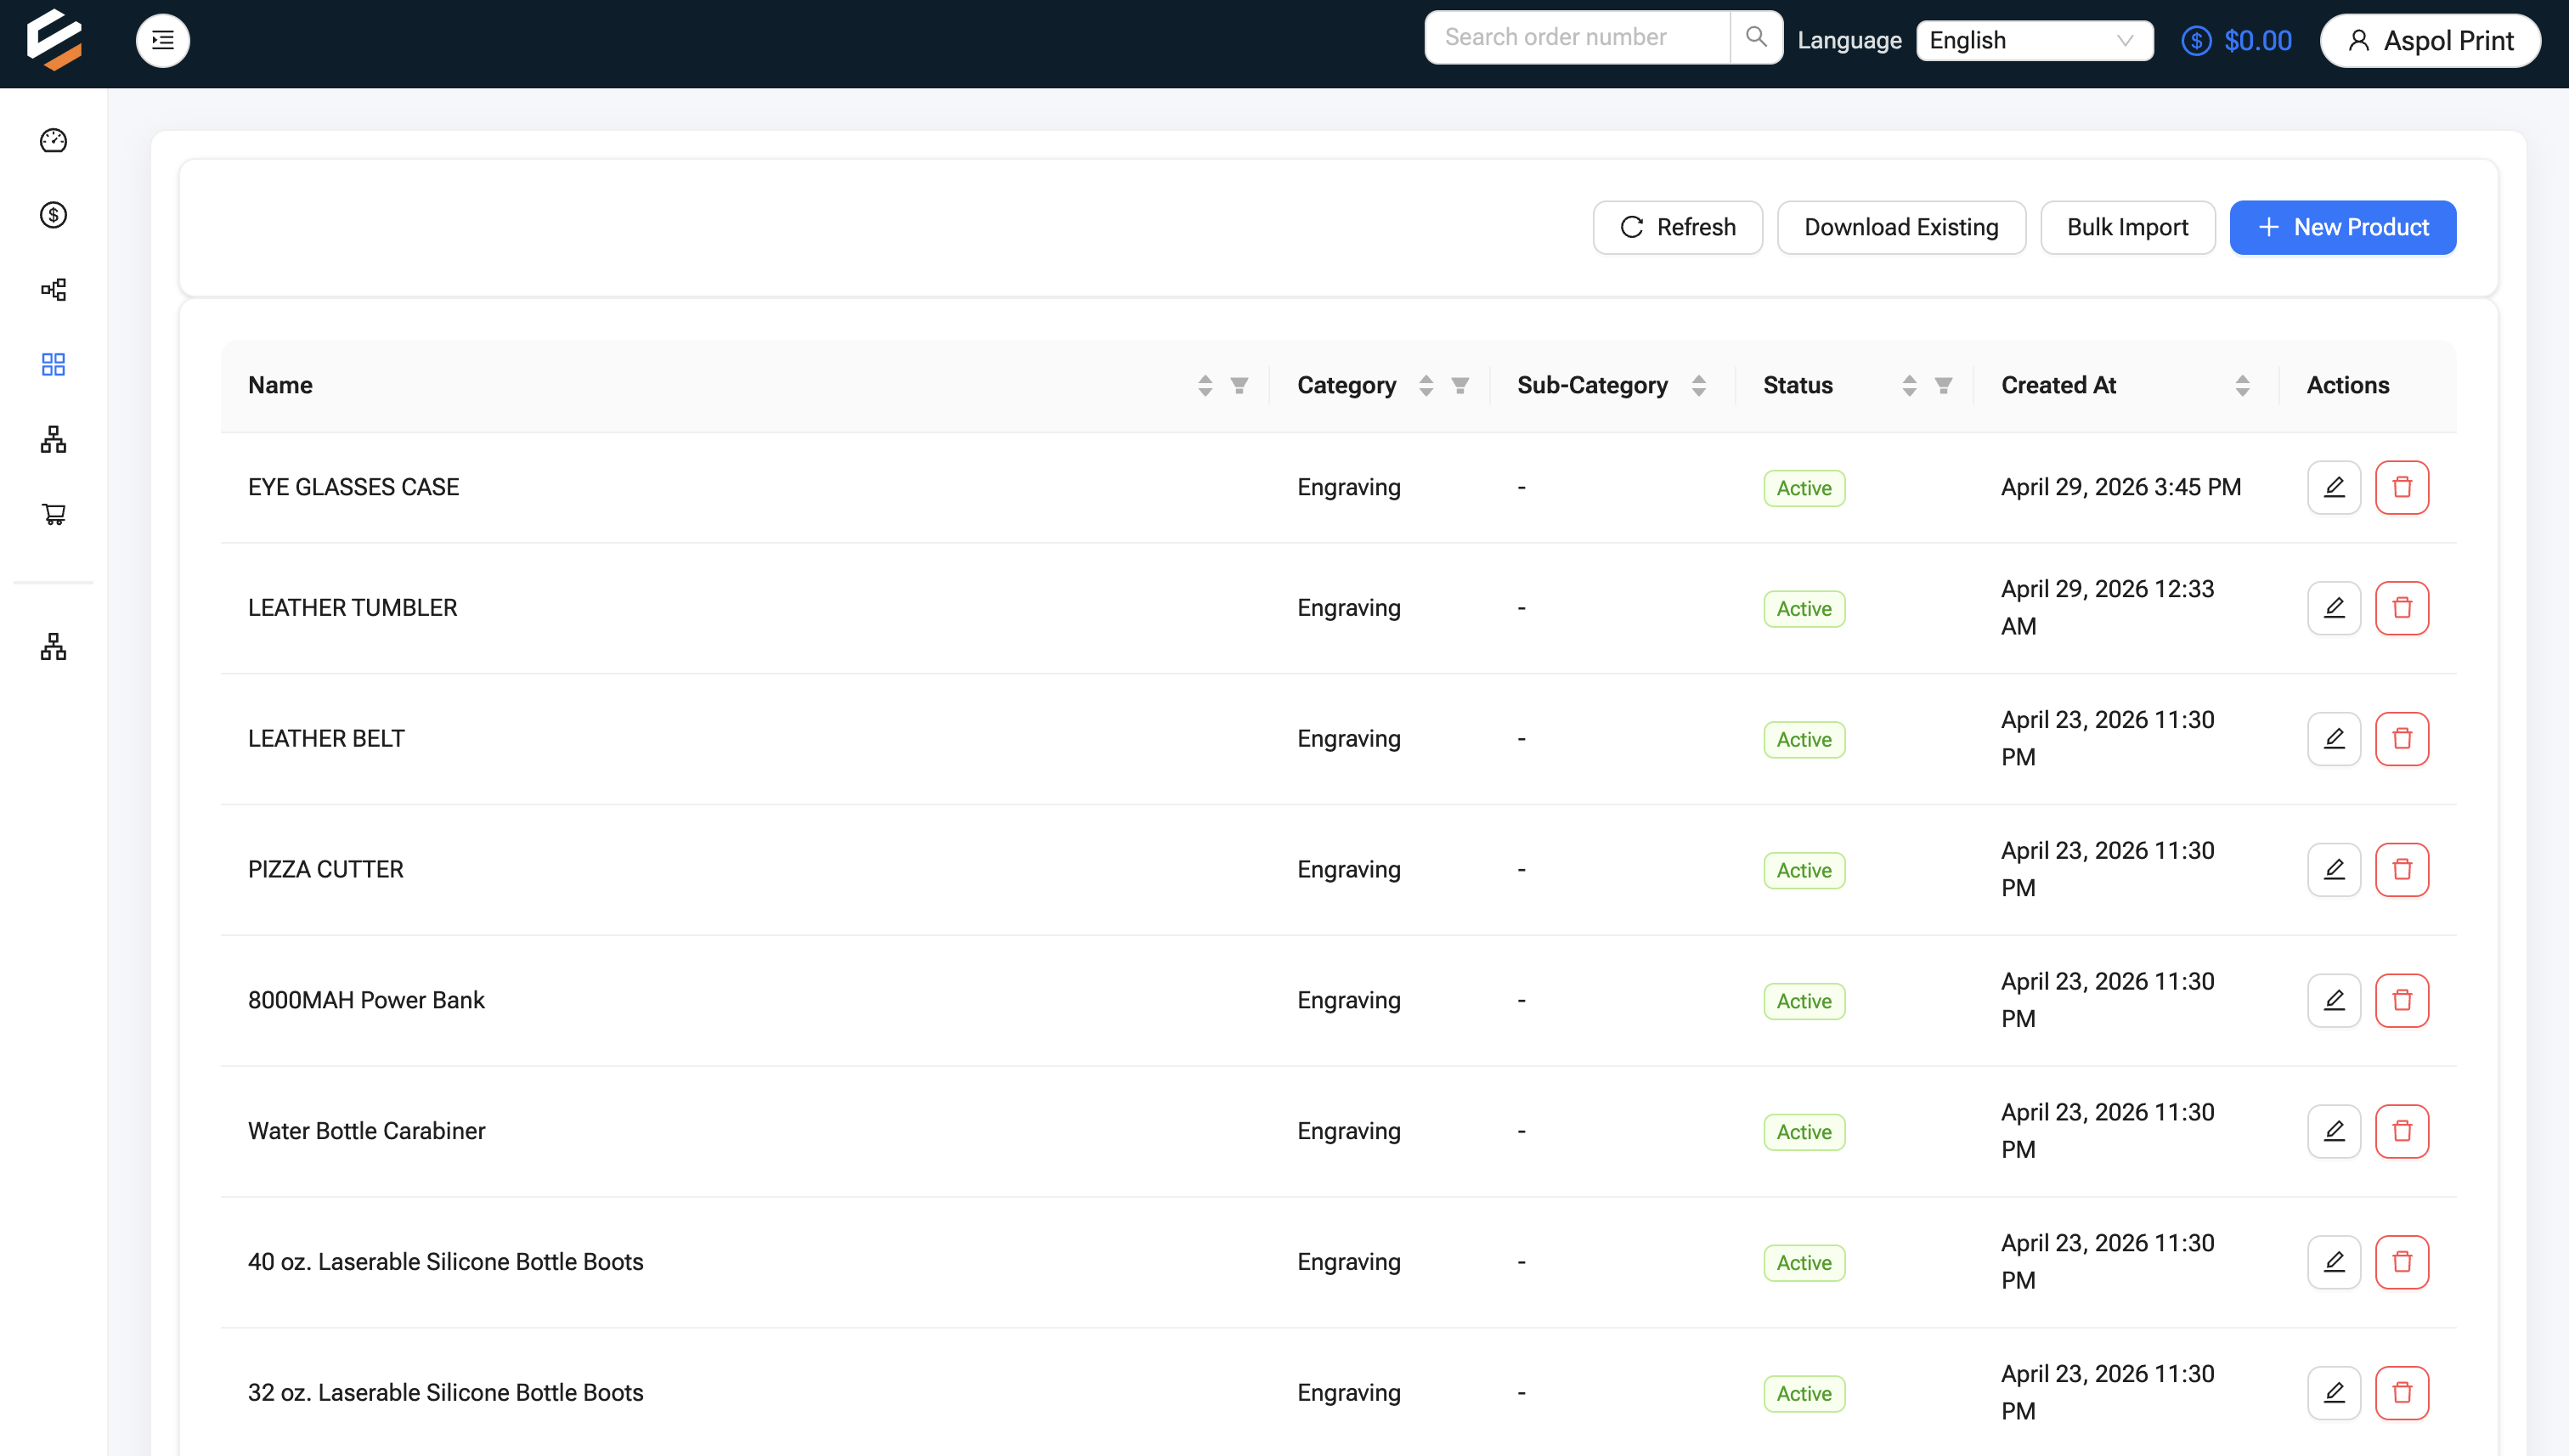Sort by Status column arrows

(1909, 386)
